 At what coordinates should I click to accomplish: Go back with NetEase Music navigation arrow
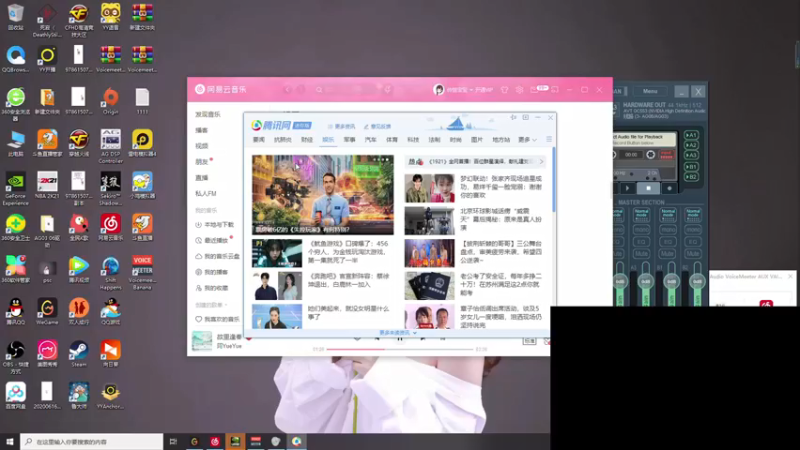click(x=287, y=90)
